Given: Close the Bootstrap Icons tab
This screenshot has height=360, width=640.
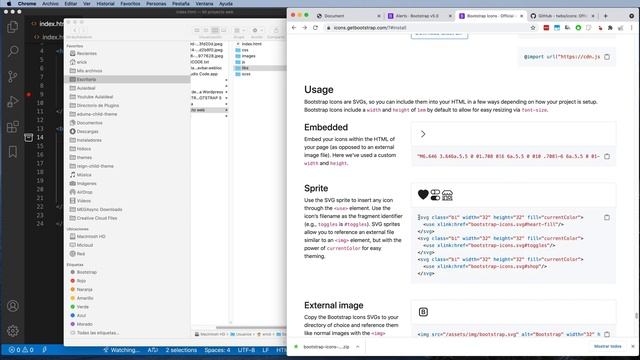Looking at the screenshot, I should click(521, 16).
